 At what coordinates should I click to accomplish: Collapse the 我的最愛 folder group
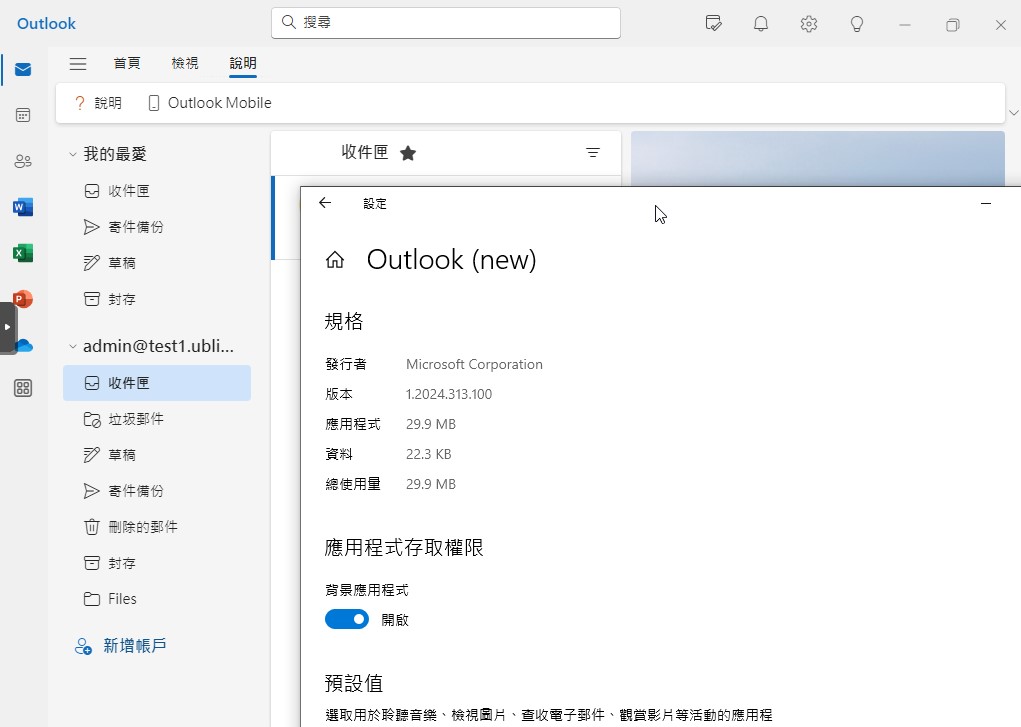[73, 154]
